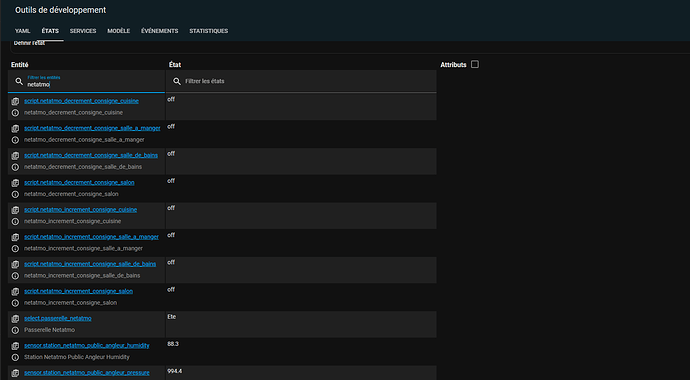The height and width of the screenshot is (380, 690).
Task: Copy icon for select.passerelle_netatmo
Action: click(15, 318)
